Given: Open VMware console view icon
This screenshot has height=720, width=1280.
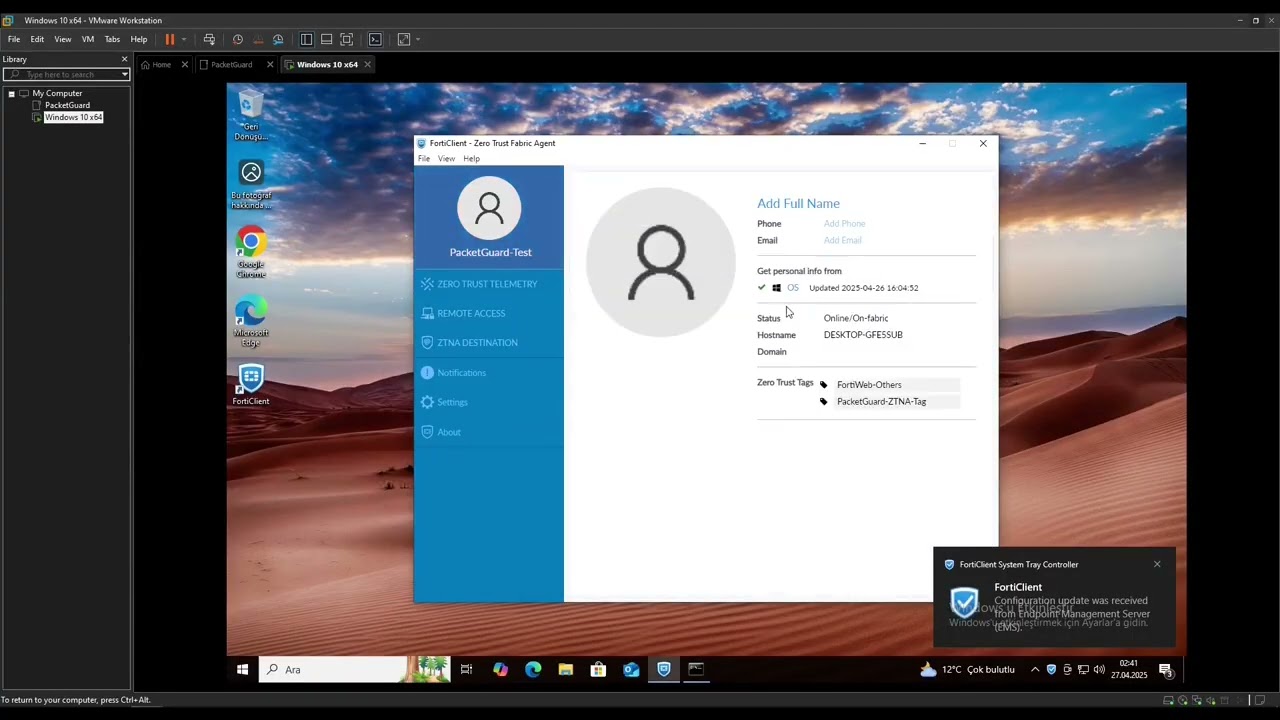Looking at the screenshot, I should [x=375, y=39].
